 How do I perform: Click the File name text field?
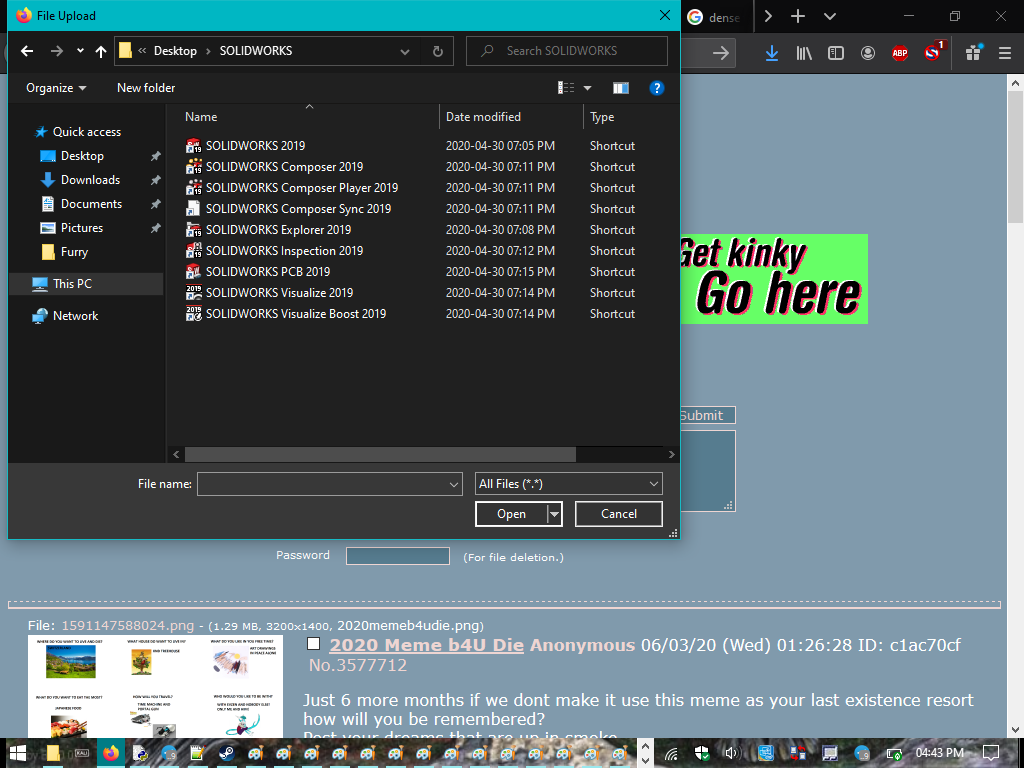(323, 484)
